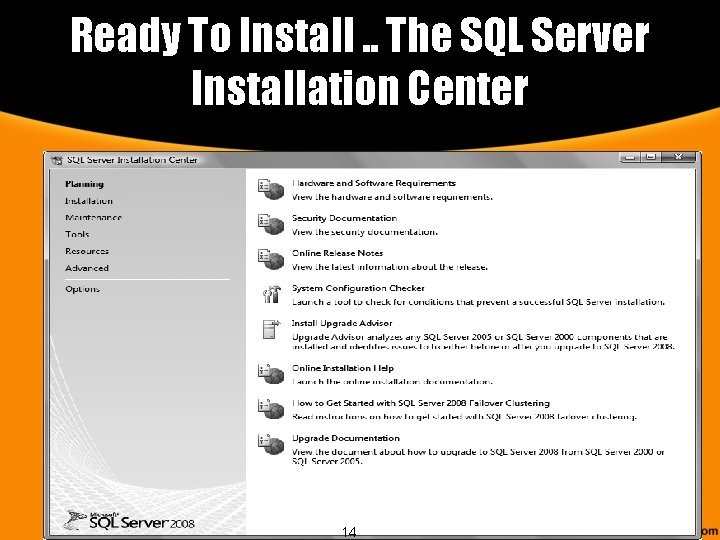This screenshot has height=540, width=720.
Task: Click the Upgrade Documentation icon
Action: (x=271, y=444)
